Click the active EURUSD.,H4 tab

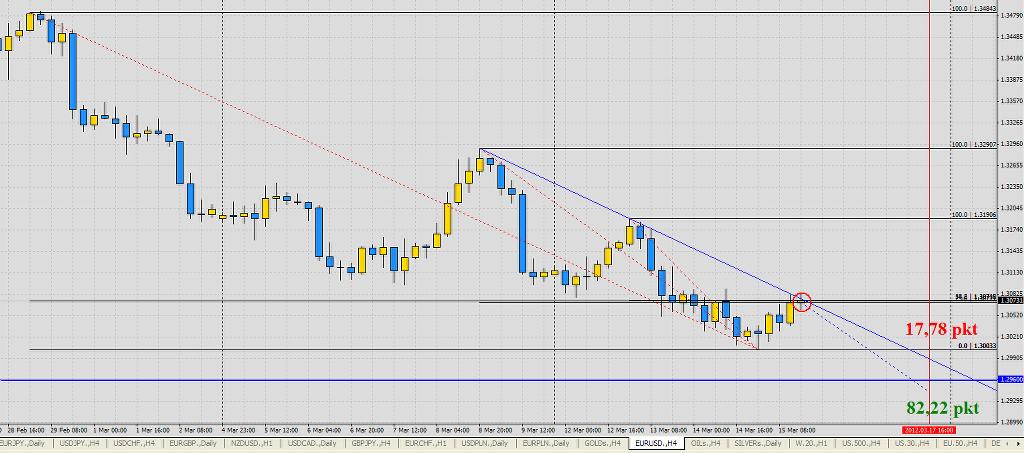point(656,443)
